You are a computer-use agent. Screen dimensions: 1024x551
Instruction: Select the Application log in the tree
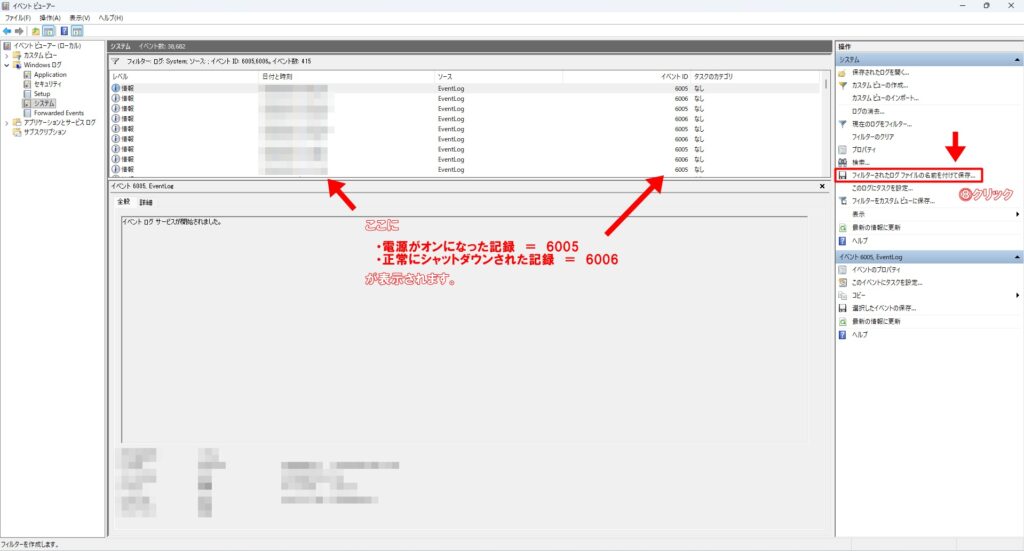[50, 75]
